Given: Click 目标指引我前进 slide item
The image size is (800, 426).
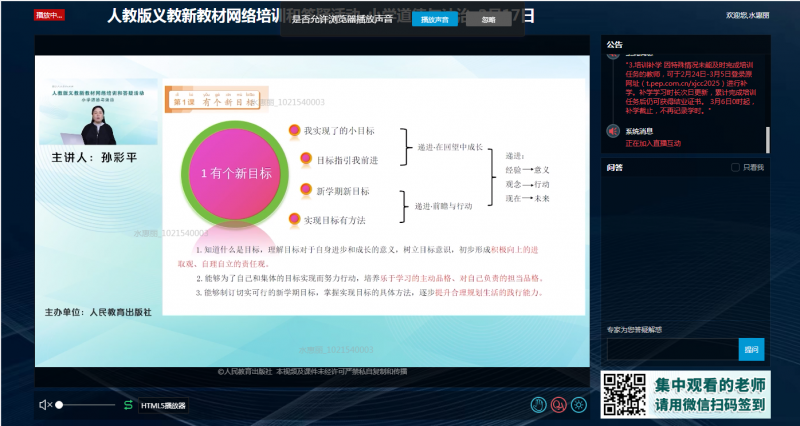Looking at the screenshot, I should pyautogui.click(x=347, y=160).
